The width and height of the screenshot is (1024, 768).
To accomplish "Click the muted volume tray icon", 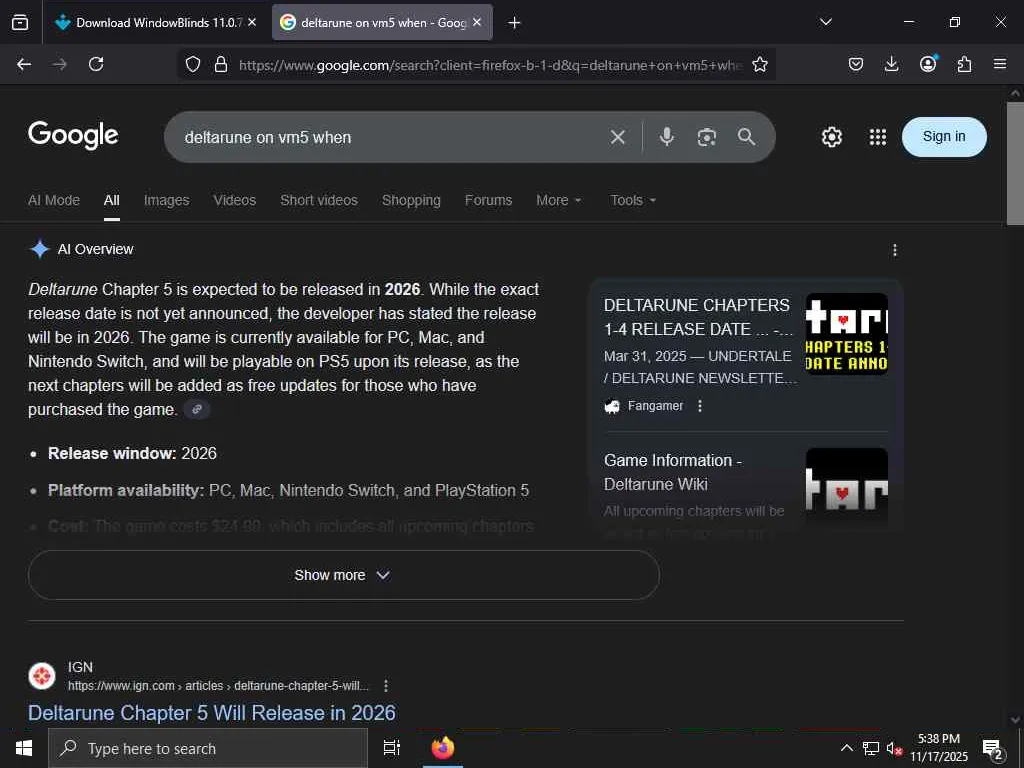I will 893,748.
